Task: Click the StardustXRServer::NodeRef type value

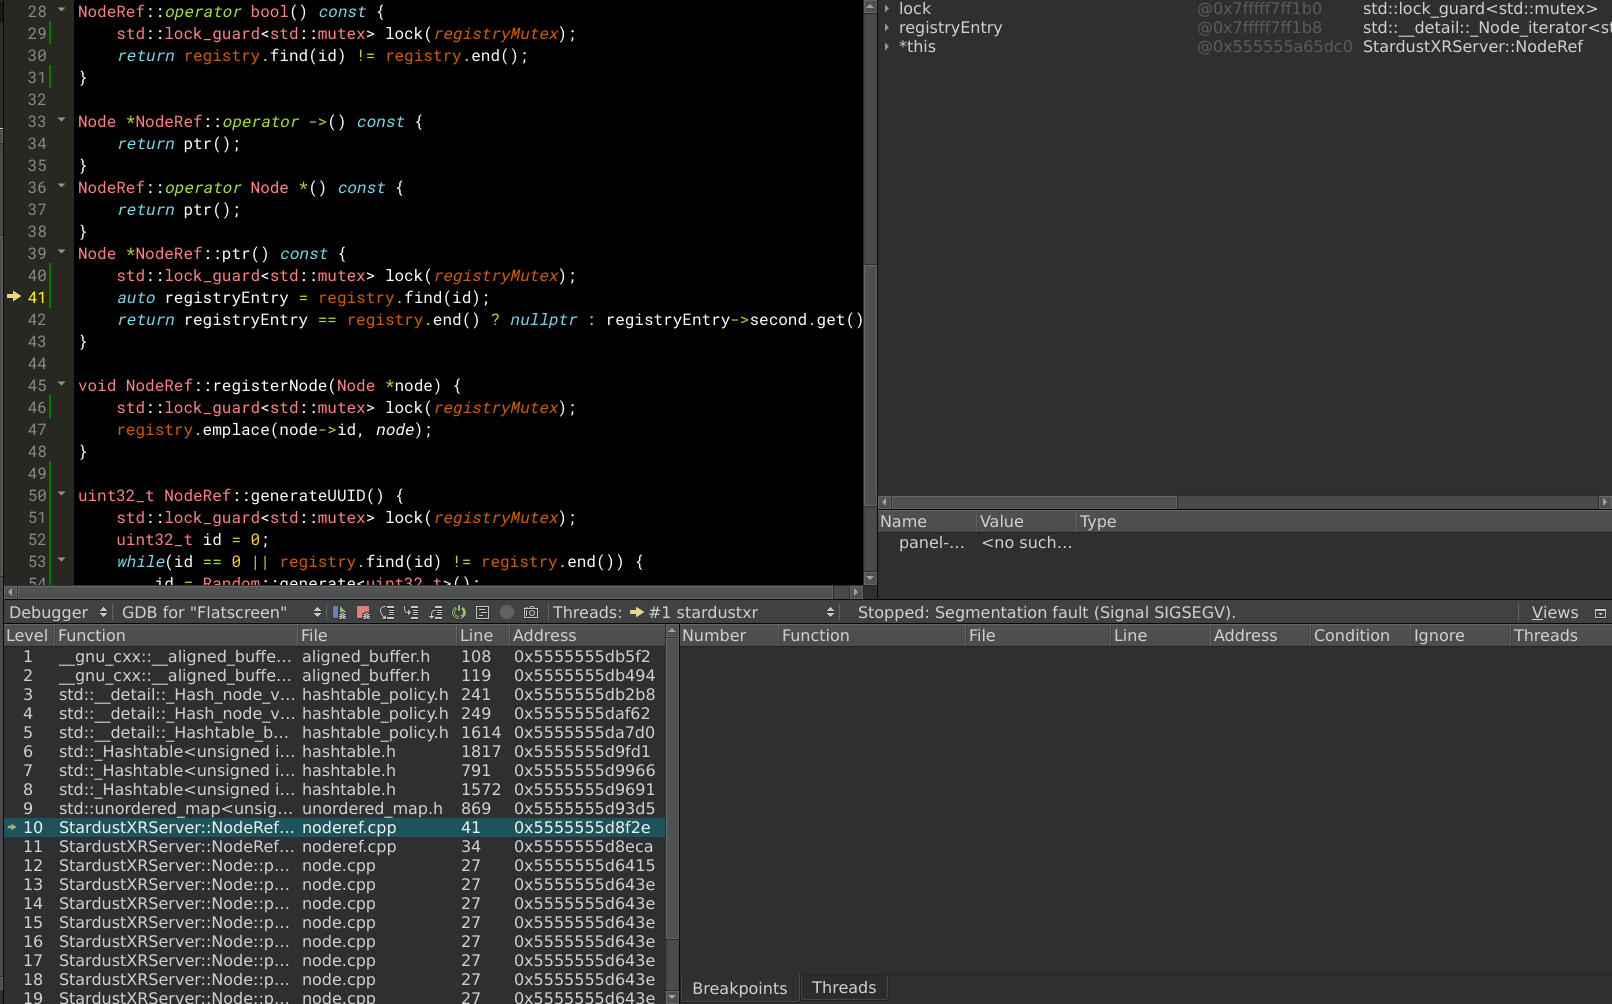Action: coord(1472,46)
